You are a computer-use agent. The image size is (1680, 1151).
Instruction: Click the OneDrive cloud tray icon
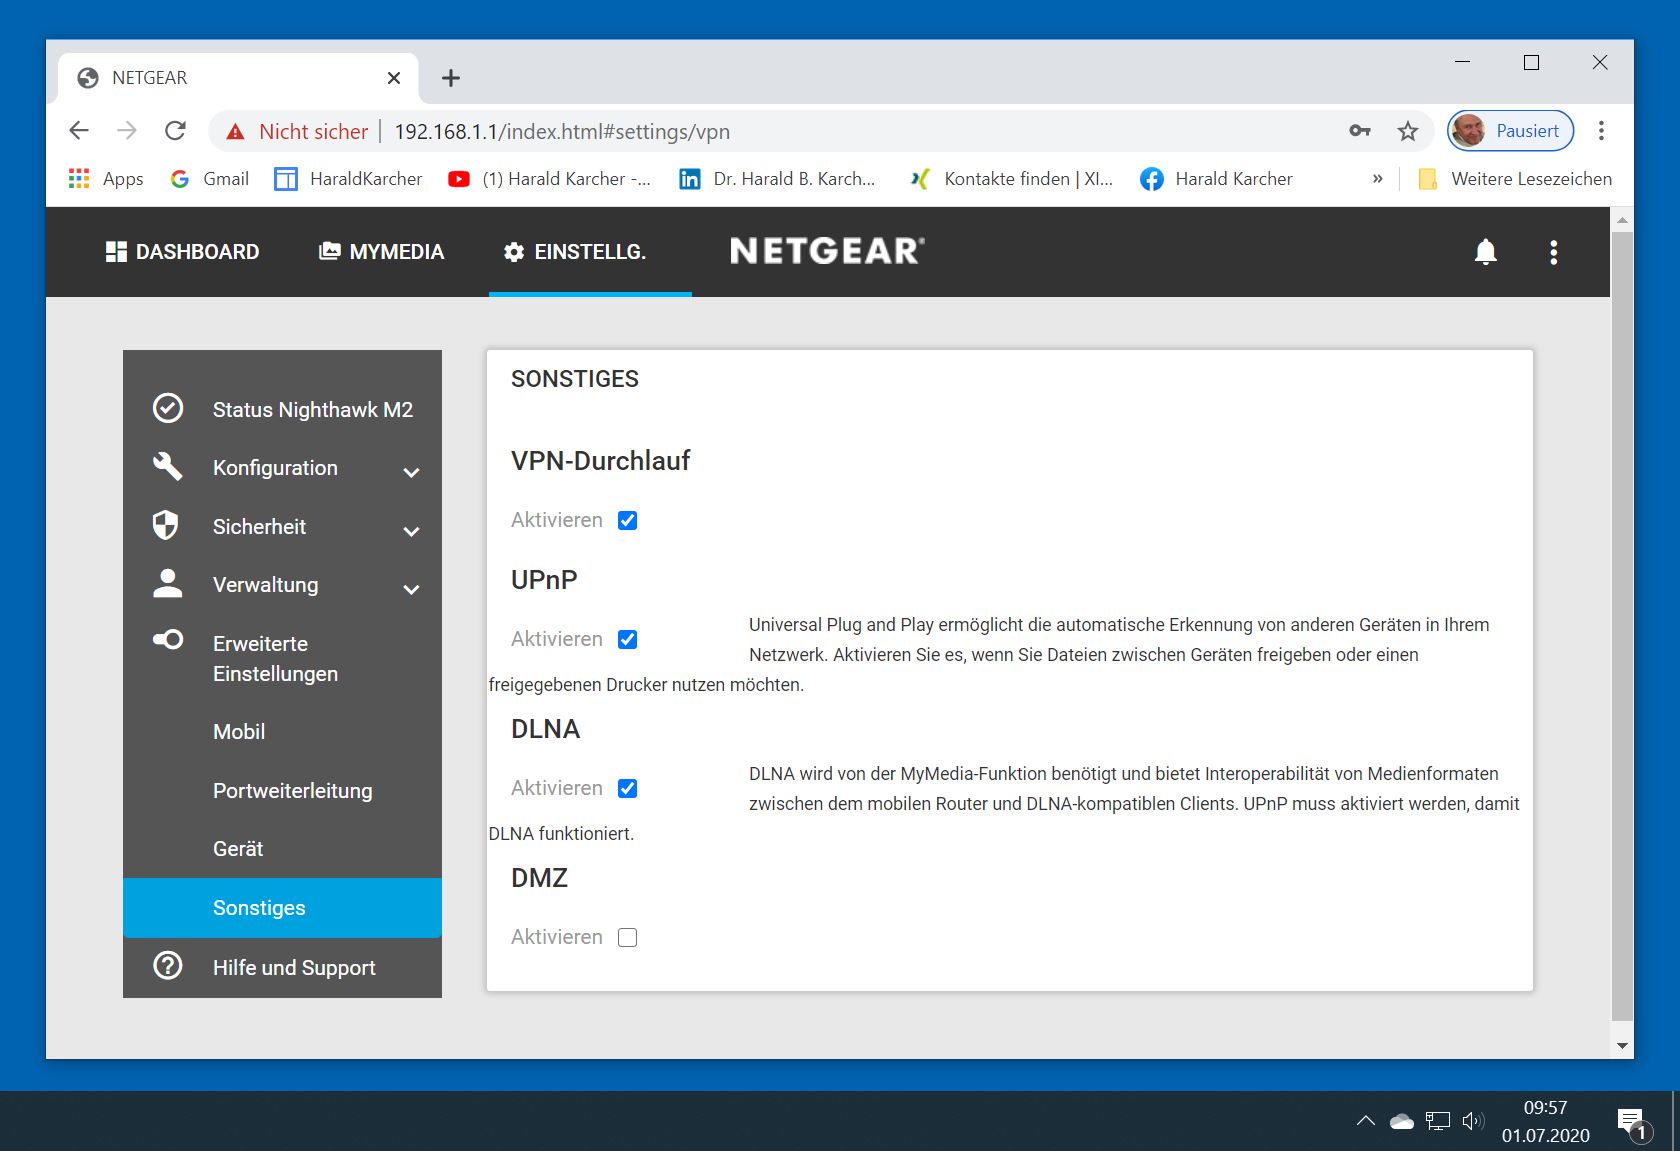[1402, 1121]
